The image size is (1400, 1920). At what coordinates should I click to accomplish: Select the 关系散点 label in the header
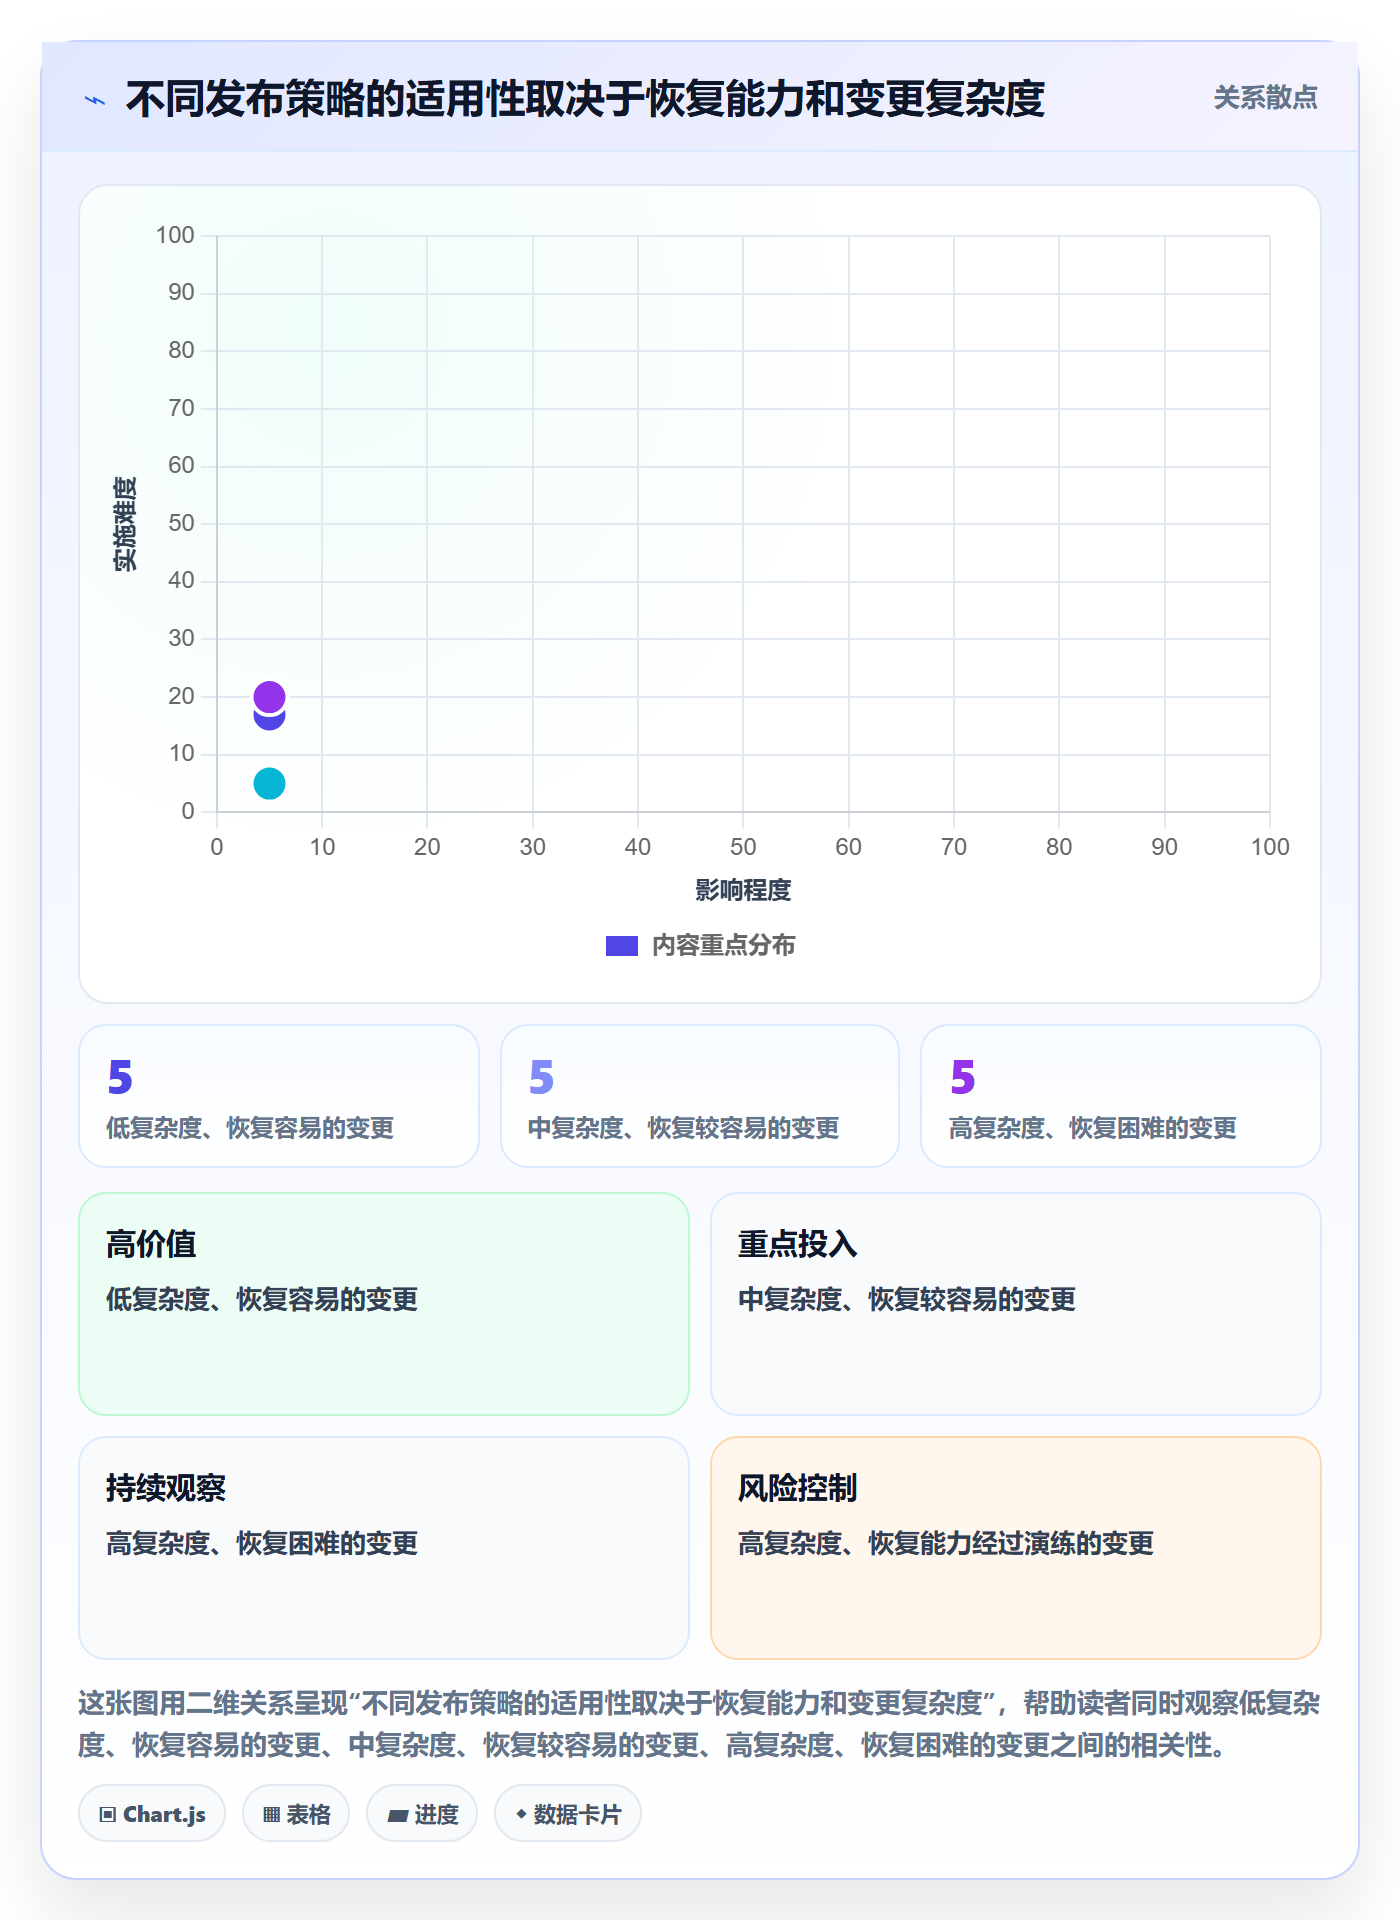tap(1265, 98)
